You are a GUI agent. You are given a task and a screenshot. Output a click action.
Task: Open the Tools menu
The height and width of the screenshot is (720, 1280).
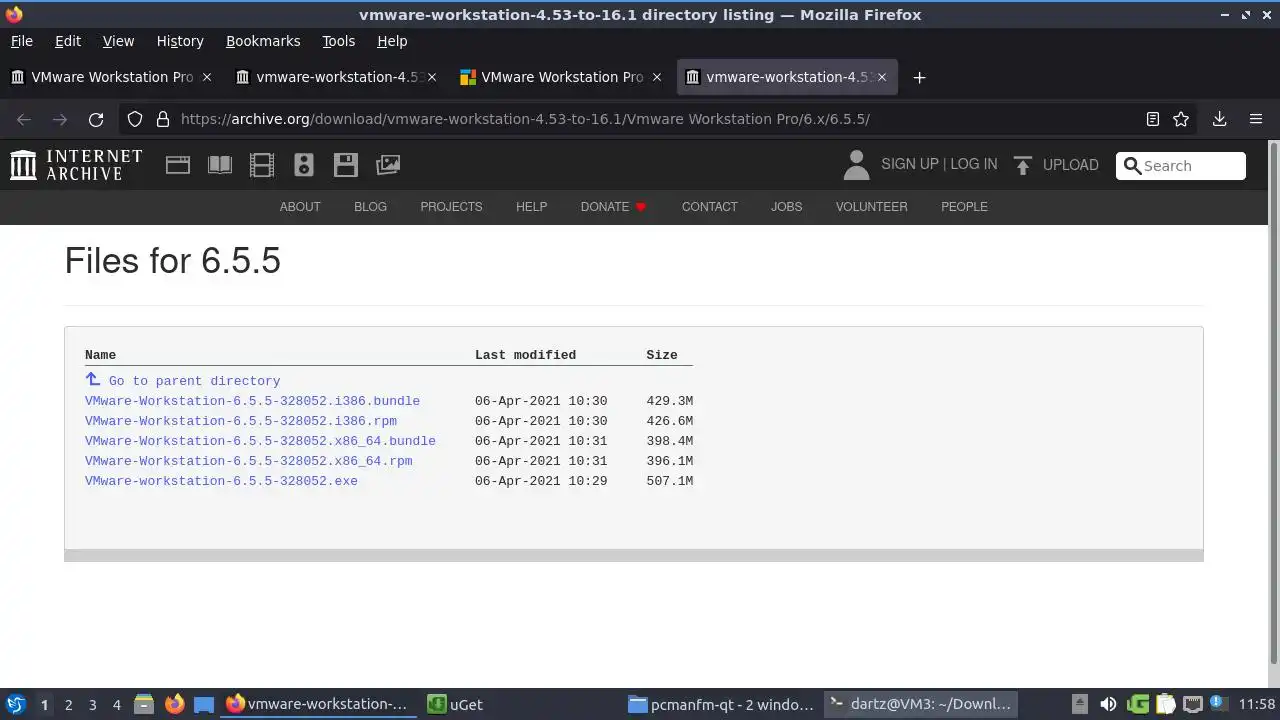tap(338, 41)
